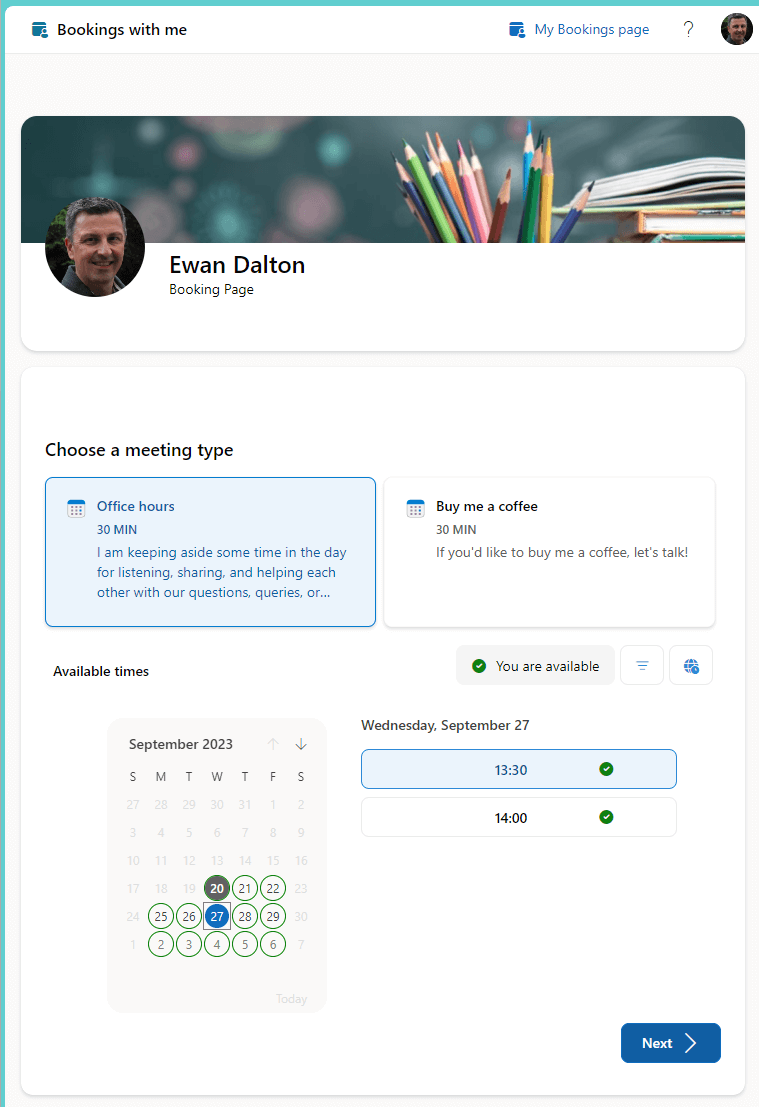This screenshot has width=759, height=1107.
Task: Open the time zone globe icon
Action: (691, 665)
